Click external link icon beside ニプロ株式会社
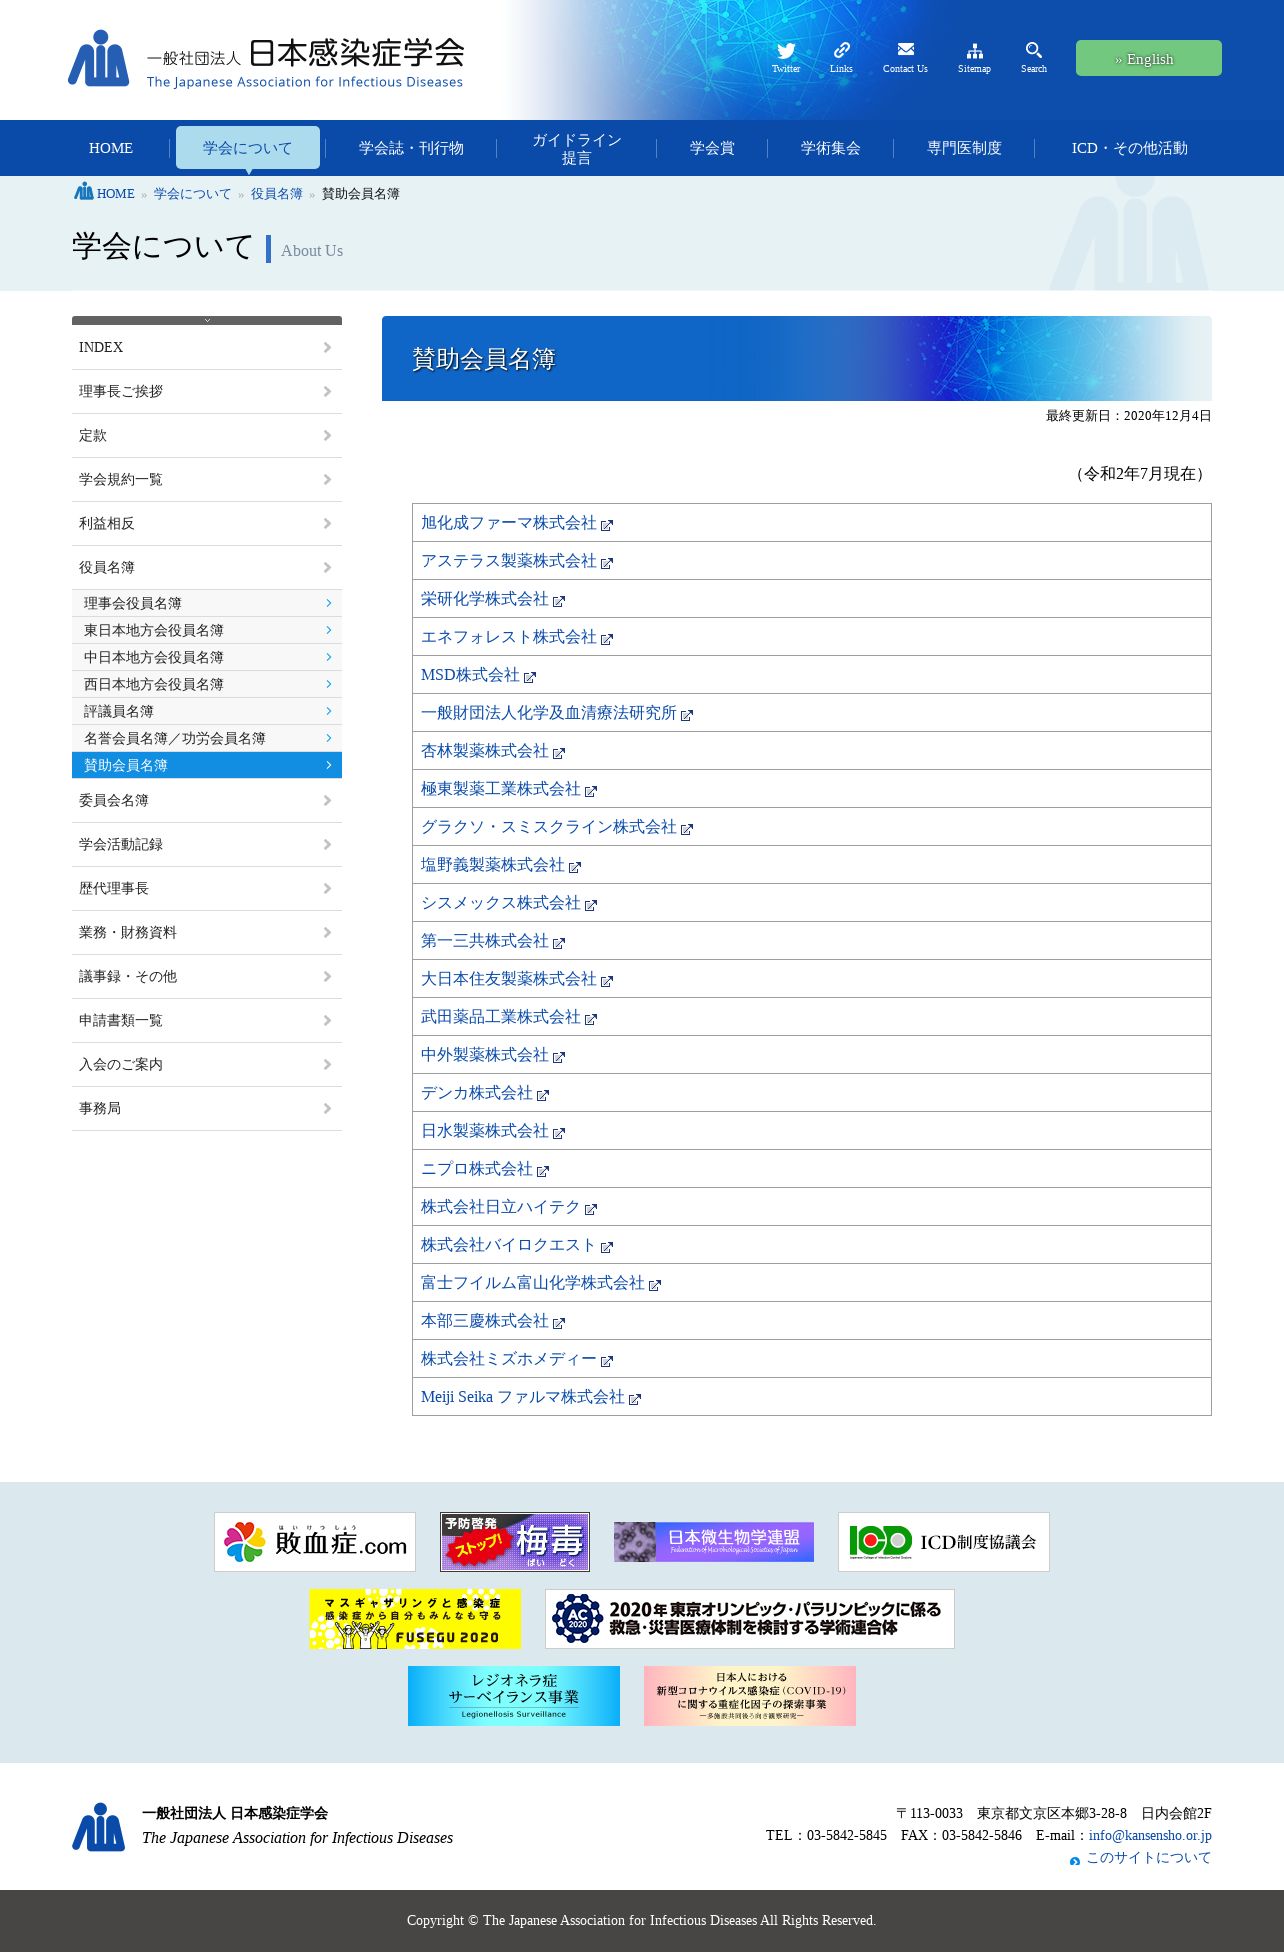 542,1171
